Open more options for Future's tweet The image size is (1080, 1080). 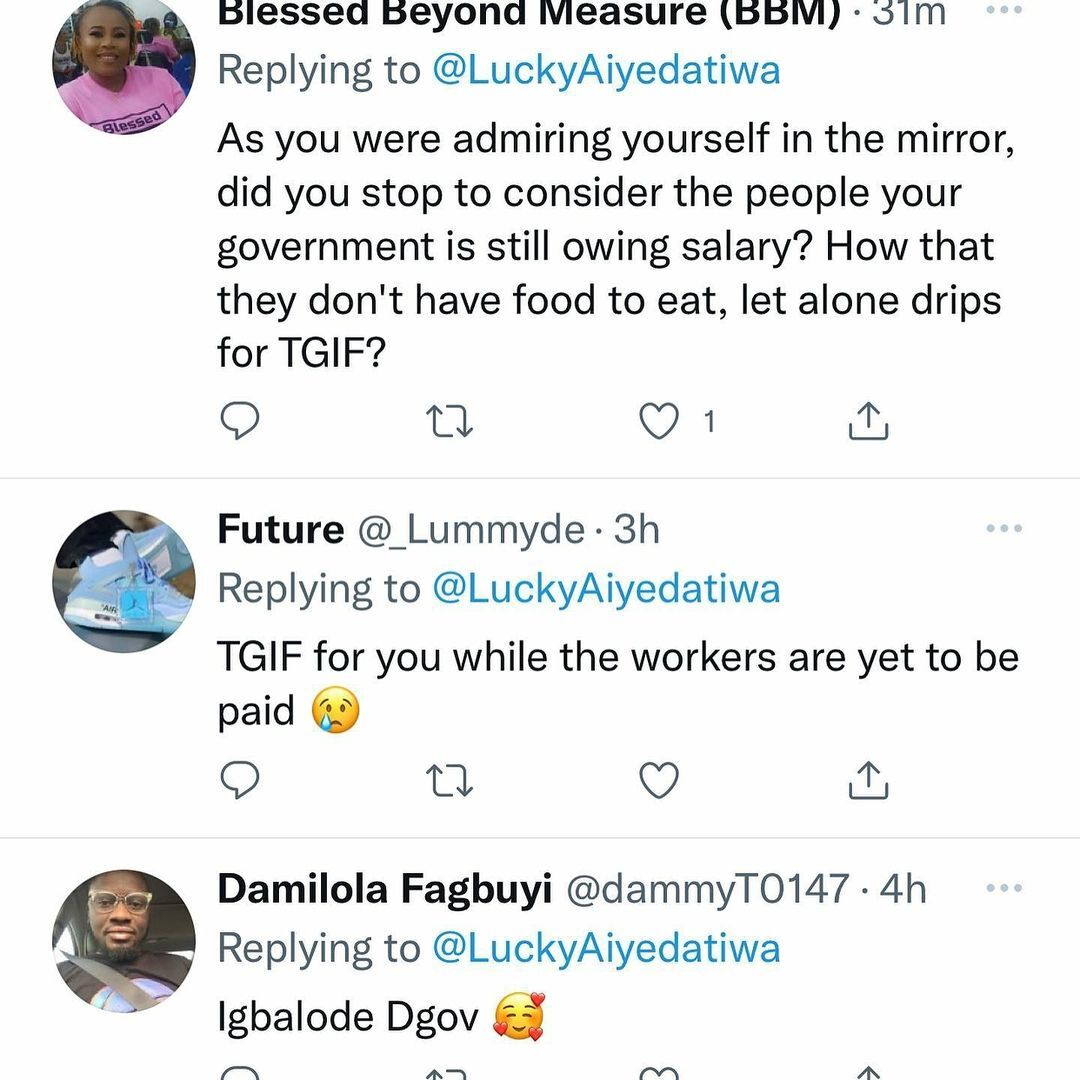click(1003, 529)
